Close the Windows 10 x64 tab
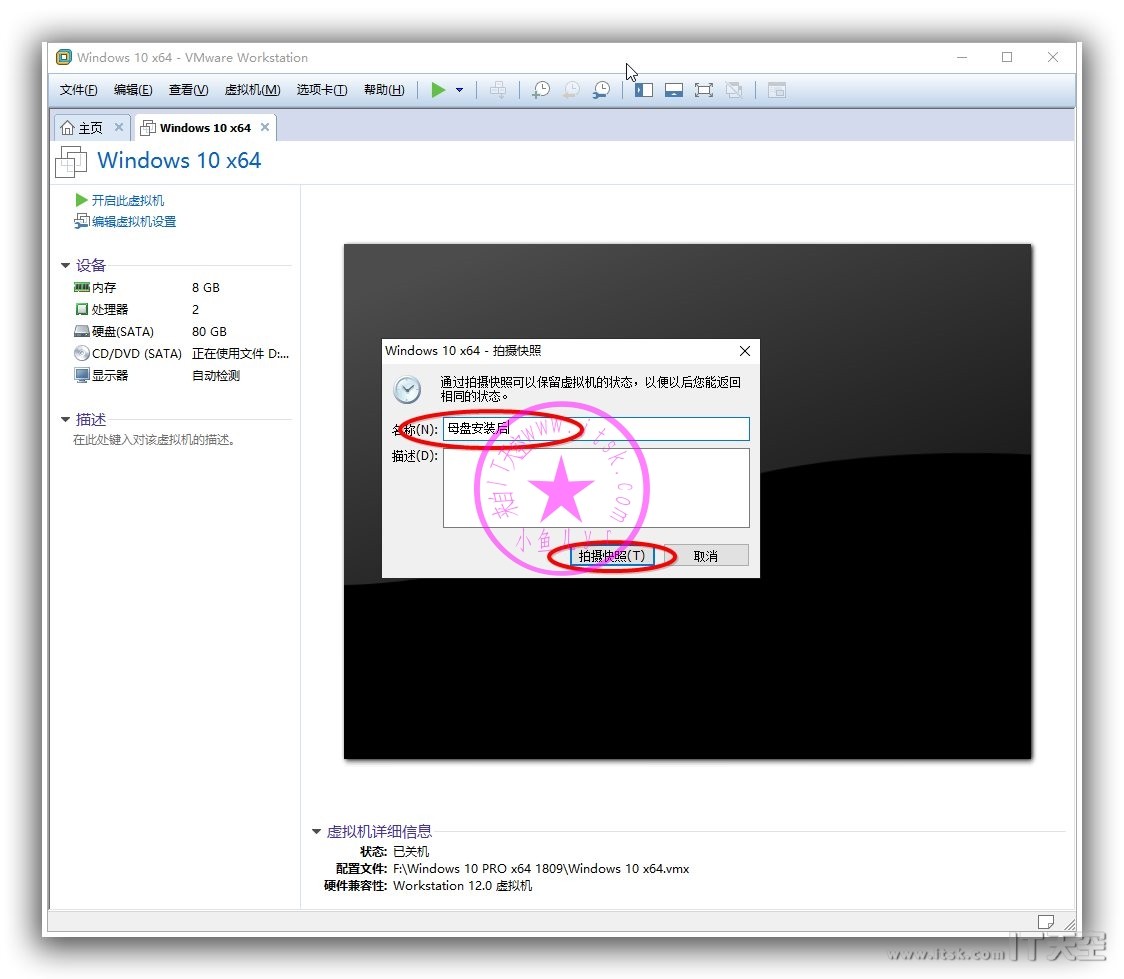 pos(265,127)
